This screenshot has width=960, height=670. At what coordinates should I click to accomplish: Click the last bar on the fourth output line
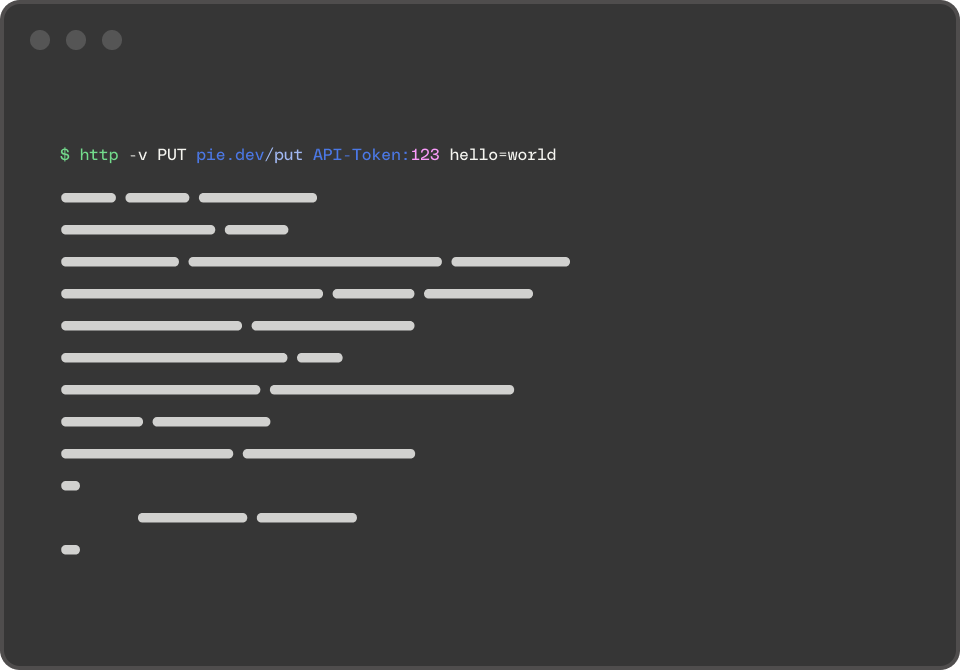point(478,294)
